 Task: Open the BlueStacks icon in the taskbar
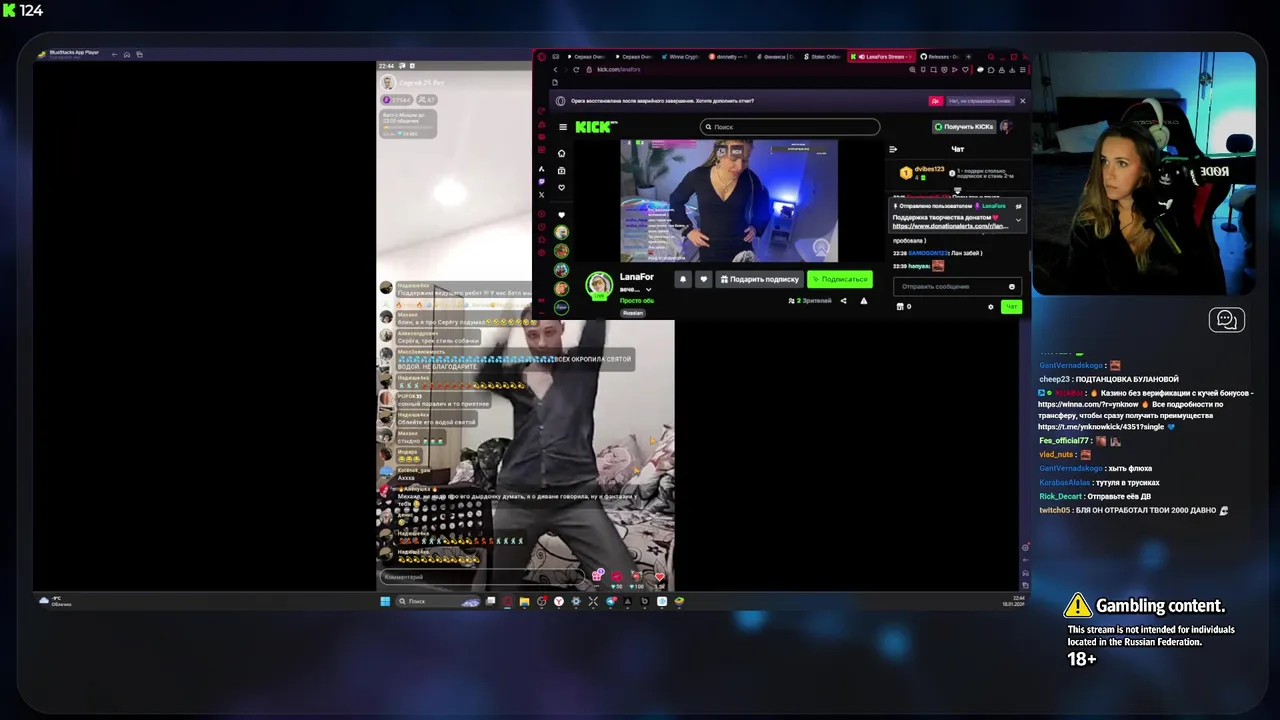coord(679,601)
